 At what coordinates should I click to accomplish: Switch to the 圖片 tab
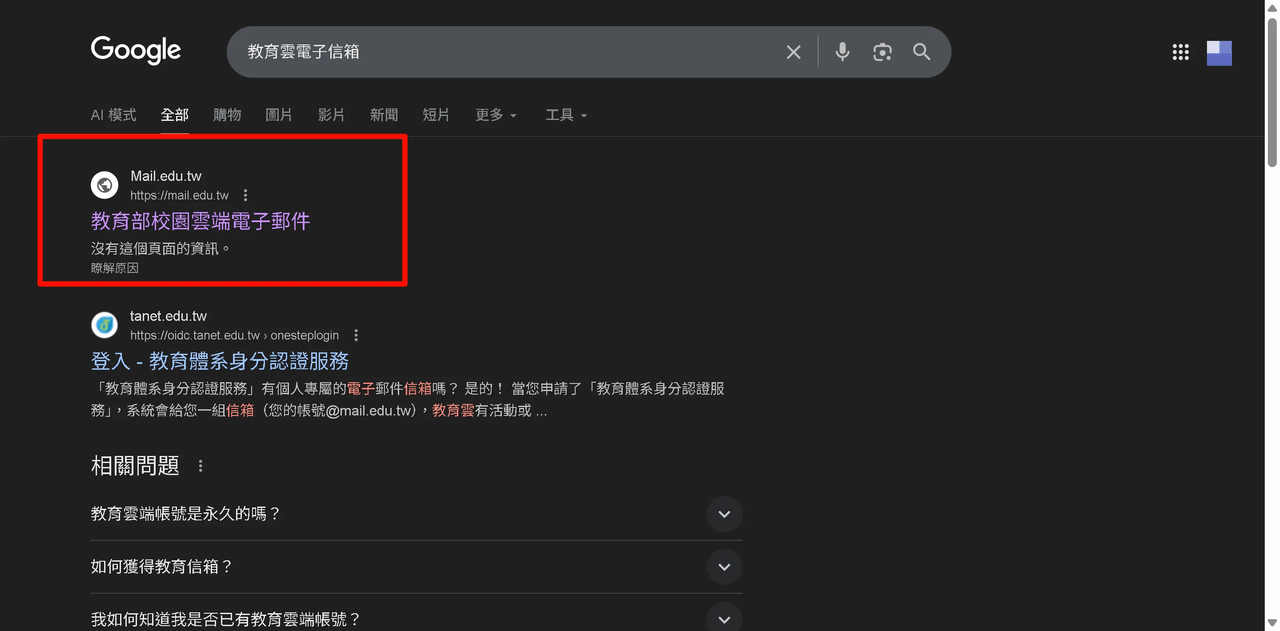279,115
